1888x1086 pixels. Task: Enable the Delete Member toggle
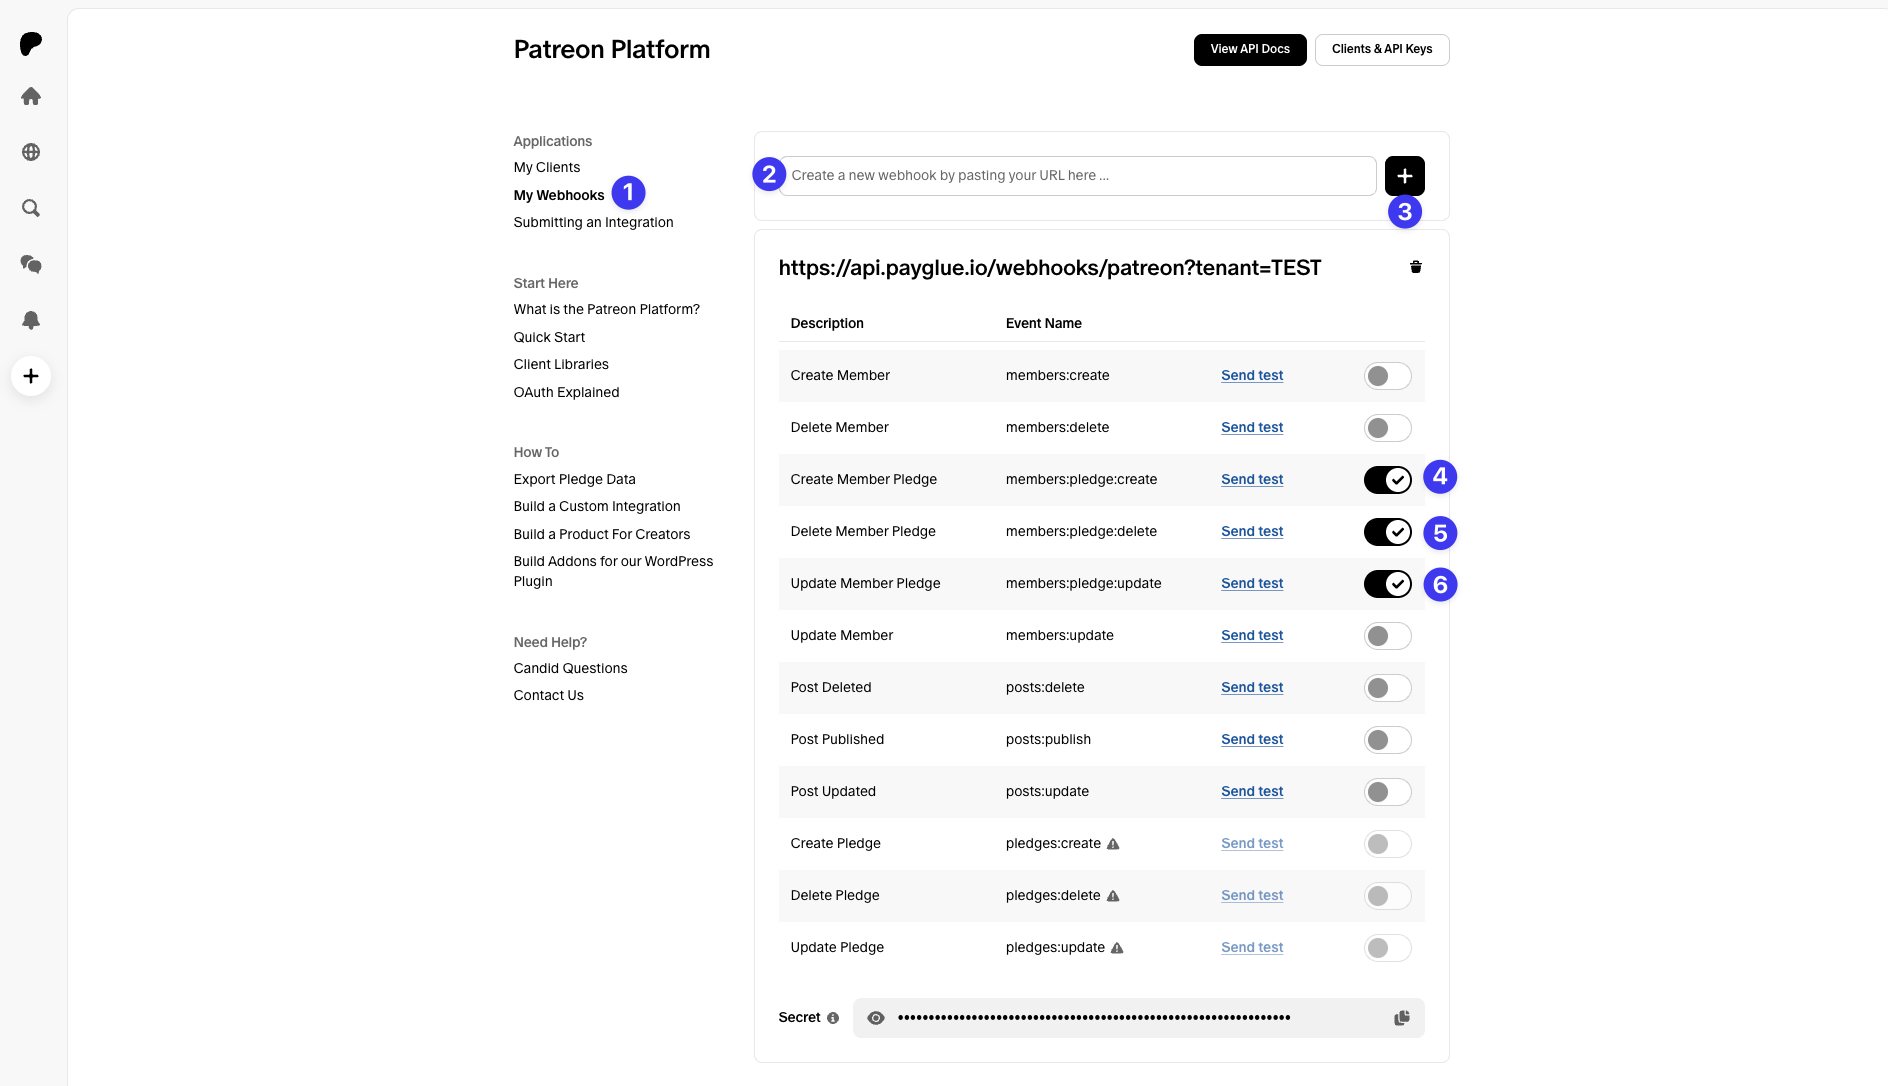(1388, 428)
